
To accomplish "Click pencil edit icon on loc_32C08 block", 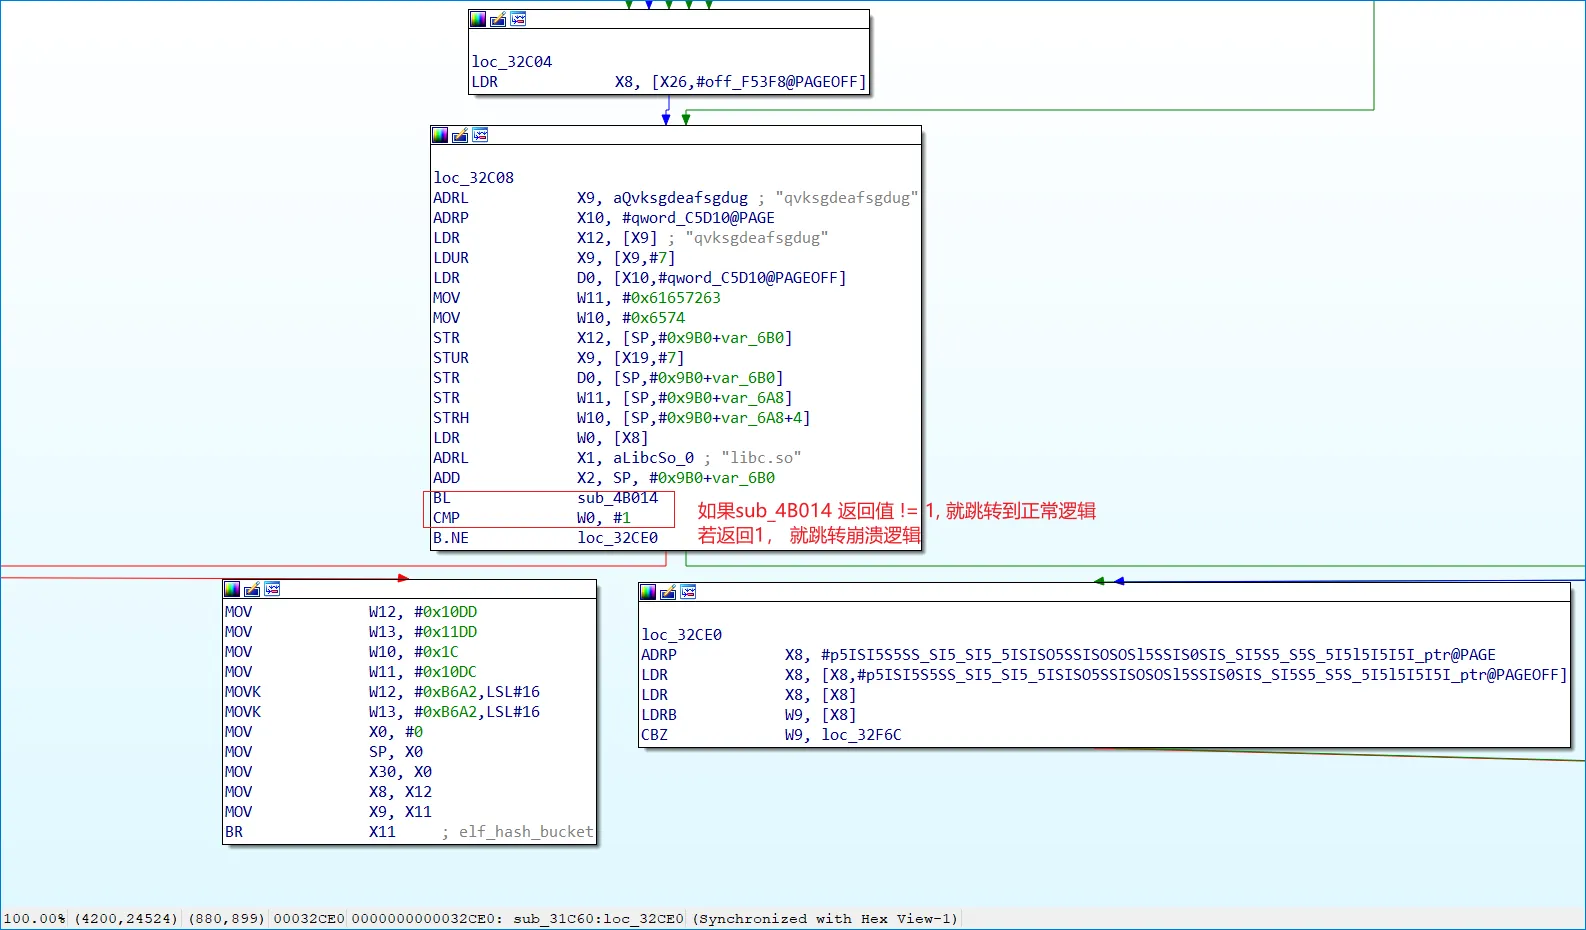I will tap(460, 135).
